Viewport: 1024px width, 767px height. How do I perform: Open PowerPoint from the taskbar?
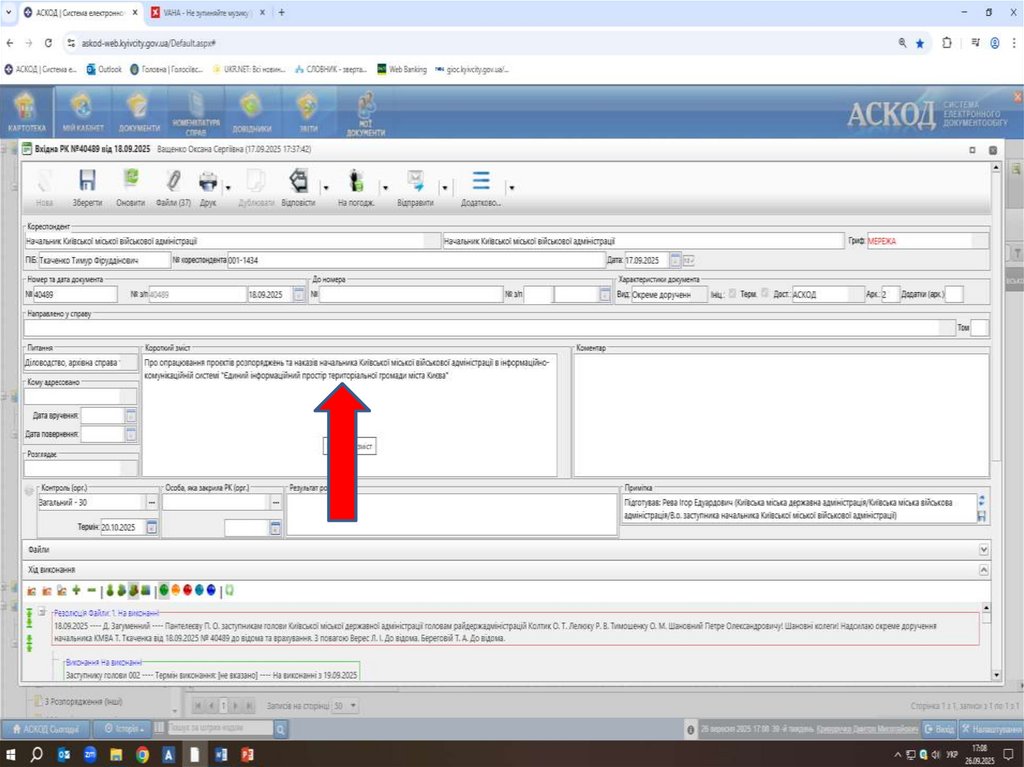[x=247, y=755]
